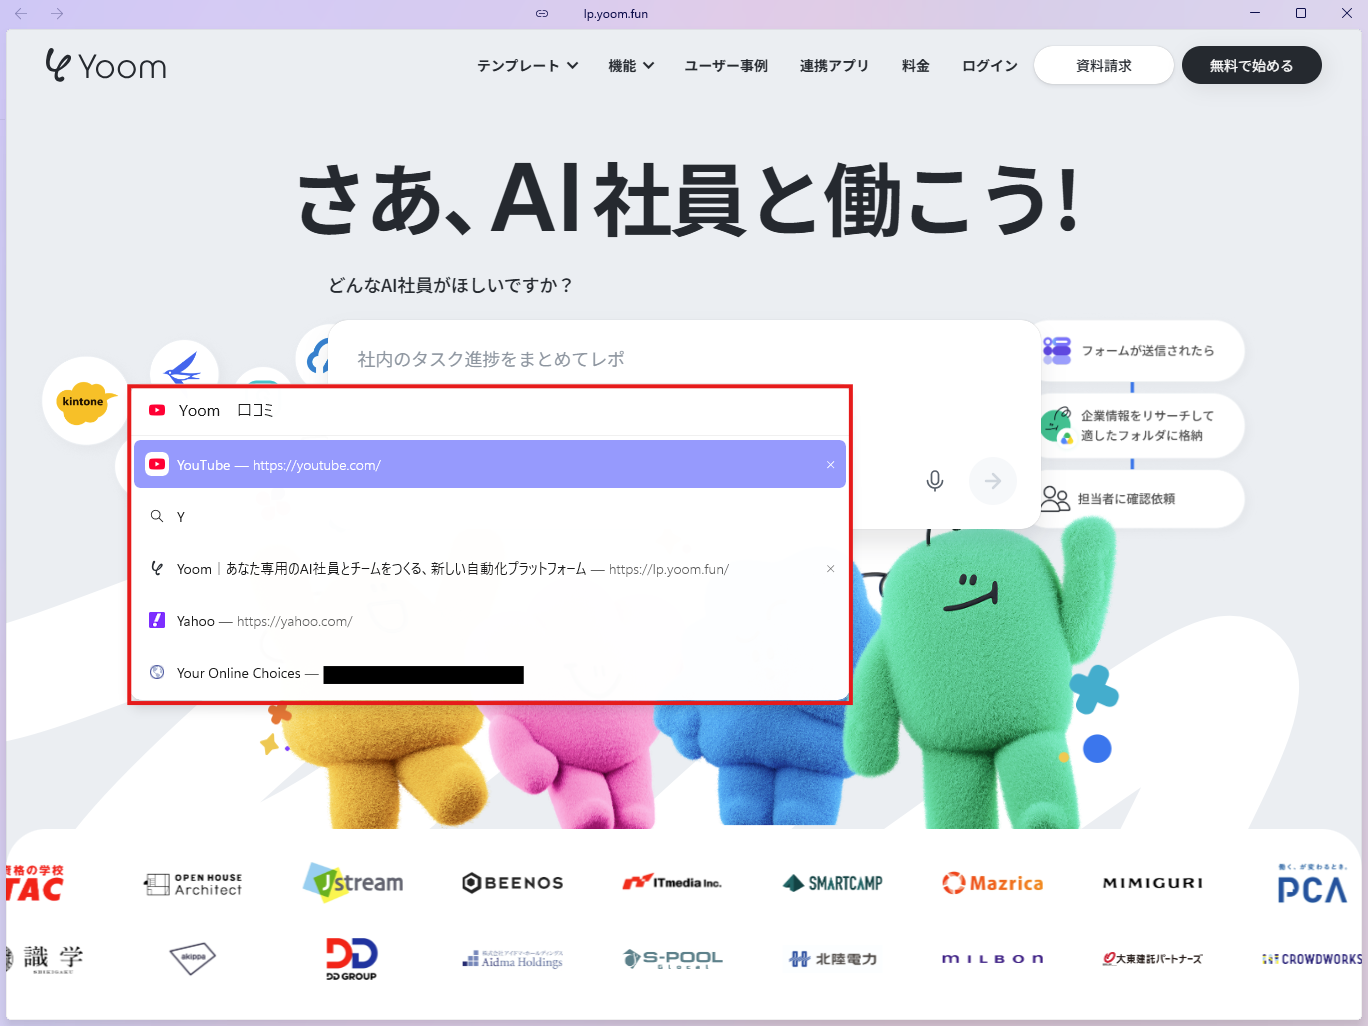Click the ITmedia Inc. logo
The width and height of the screenshot is (1368, 1026).
click(672, 883)
